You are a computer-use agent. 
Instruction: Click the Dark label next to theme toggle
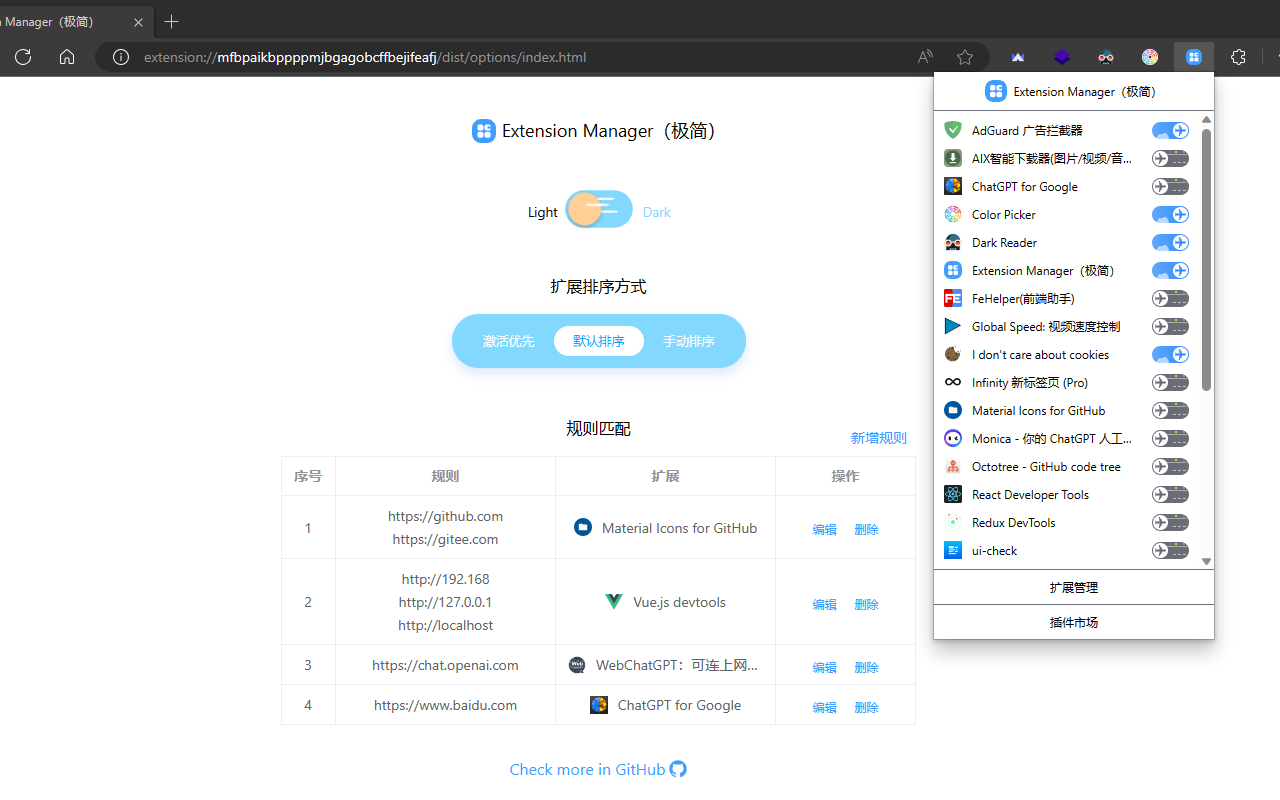click(657, 212)
